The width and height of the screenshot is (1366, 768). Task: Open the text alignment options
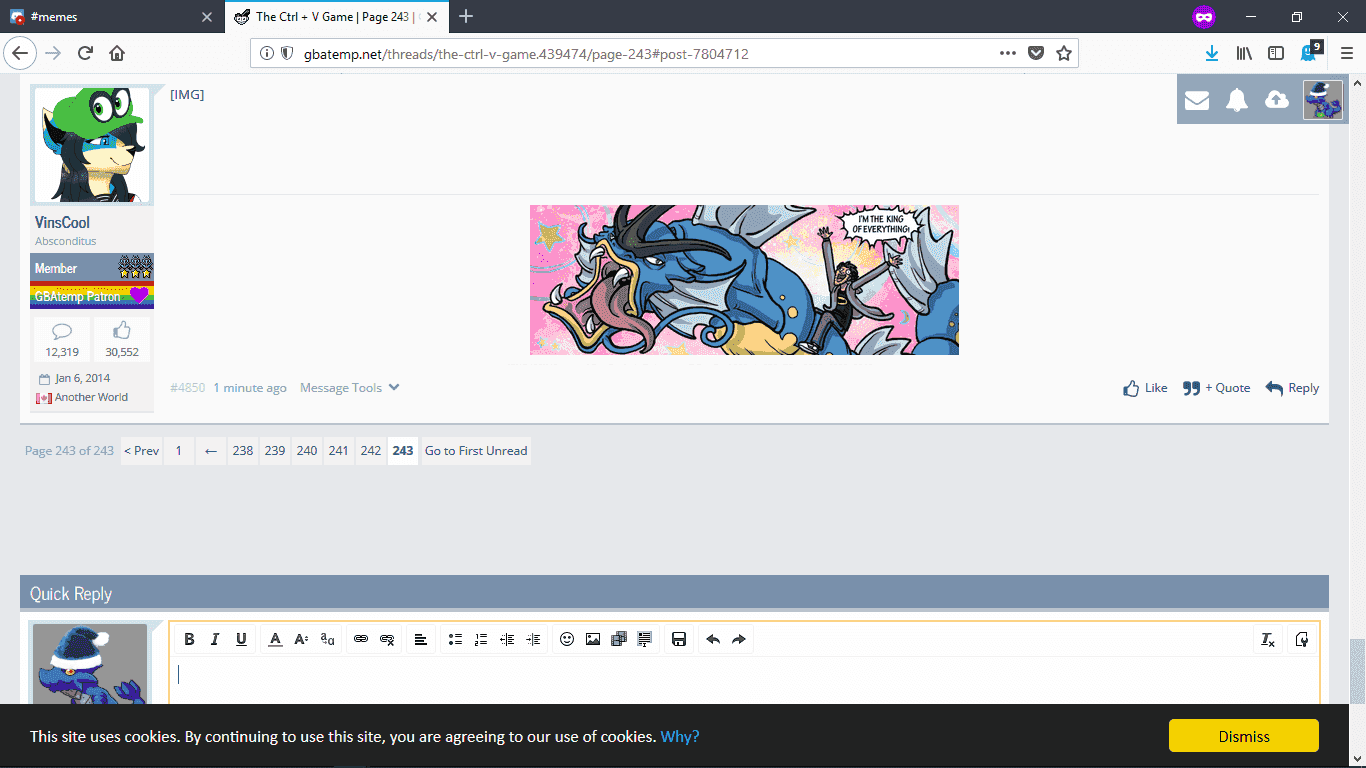[421, 640]
